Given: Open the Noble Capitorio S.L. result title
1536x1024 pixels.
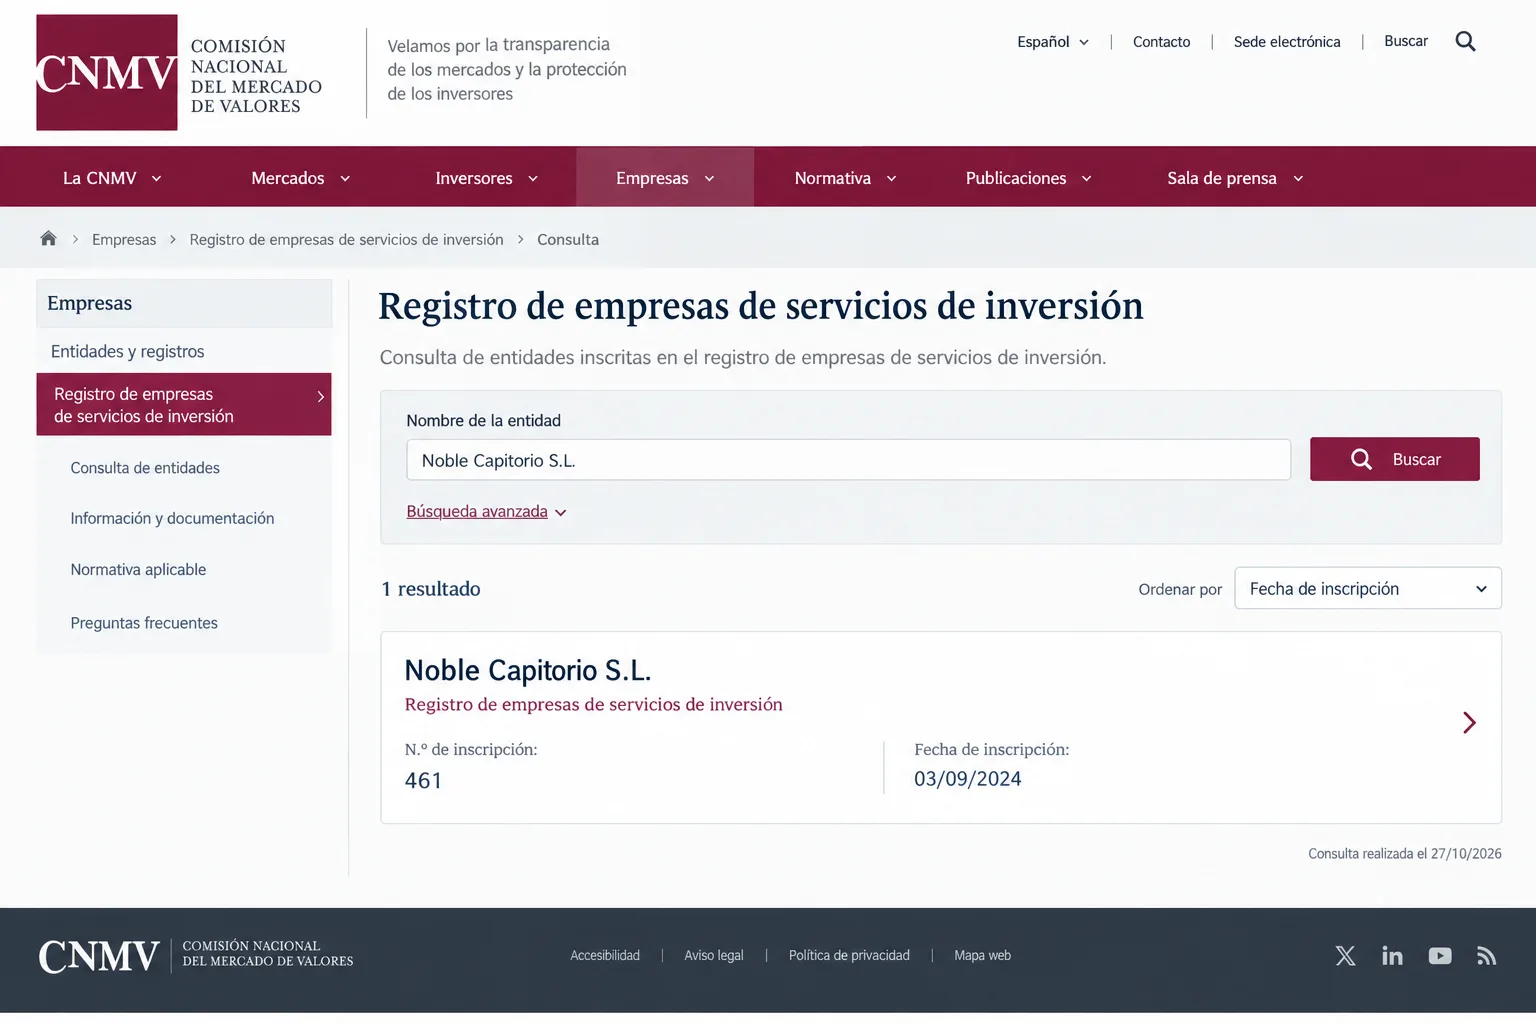Looking at the screenshot, I should 528,670.
